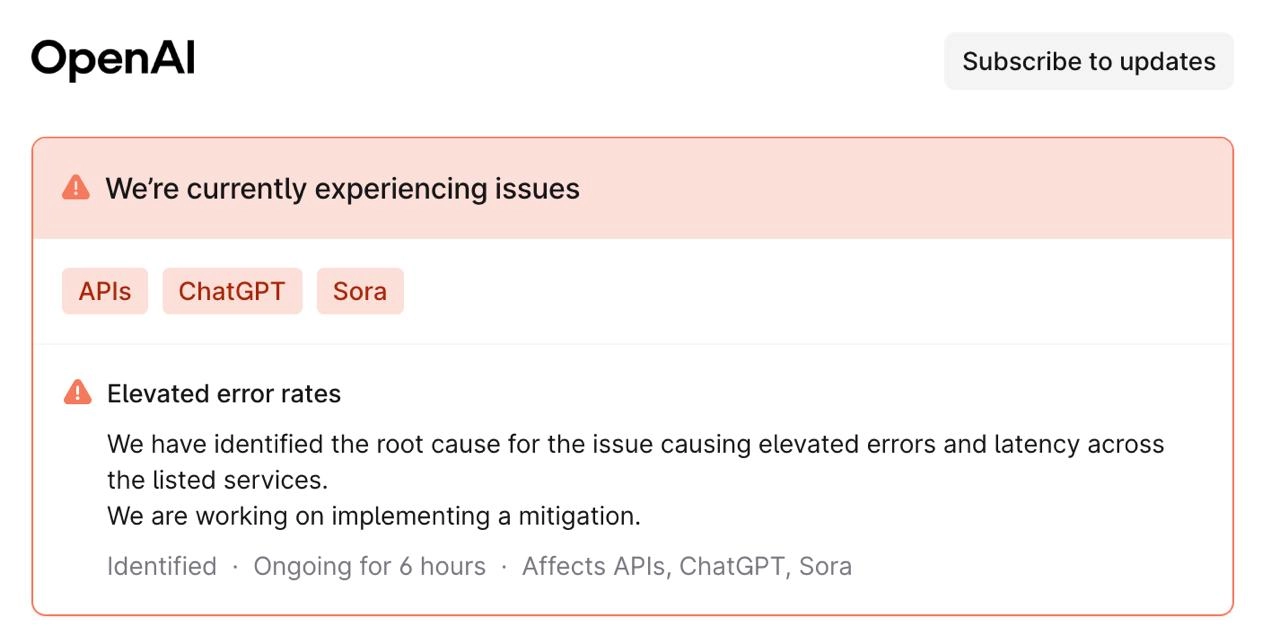Click the "We're currently experiencing issues" heading
Viewport: 1280px width, 636px height.
342,188
